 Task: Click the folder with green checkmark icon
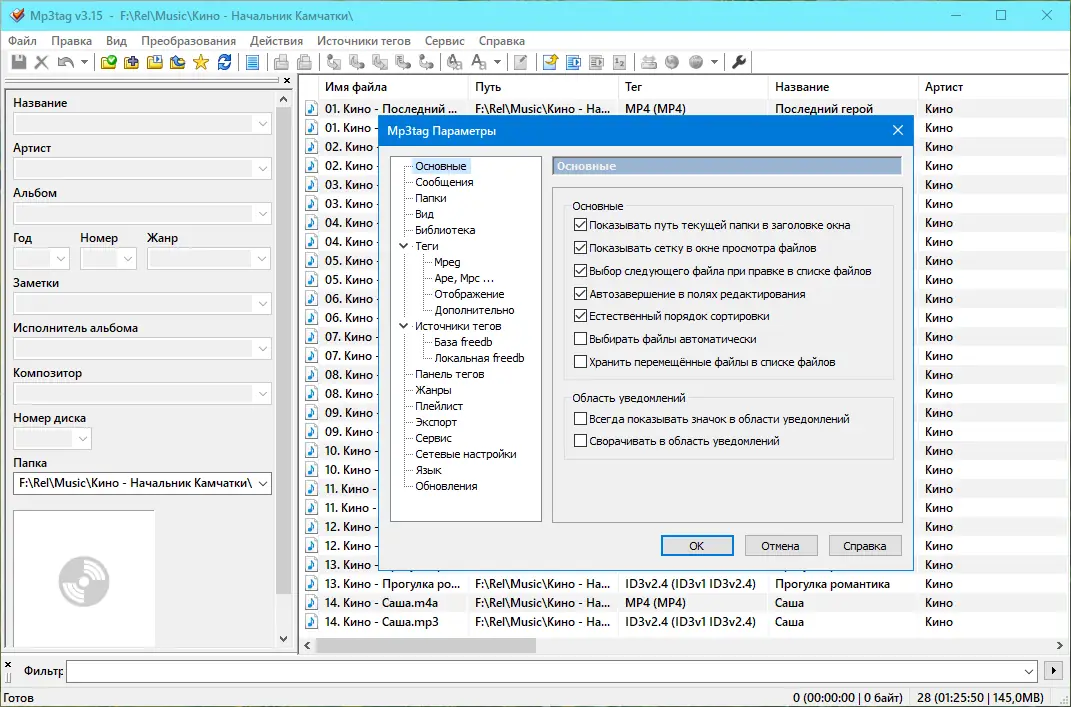[x=109, y=62]
